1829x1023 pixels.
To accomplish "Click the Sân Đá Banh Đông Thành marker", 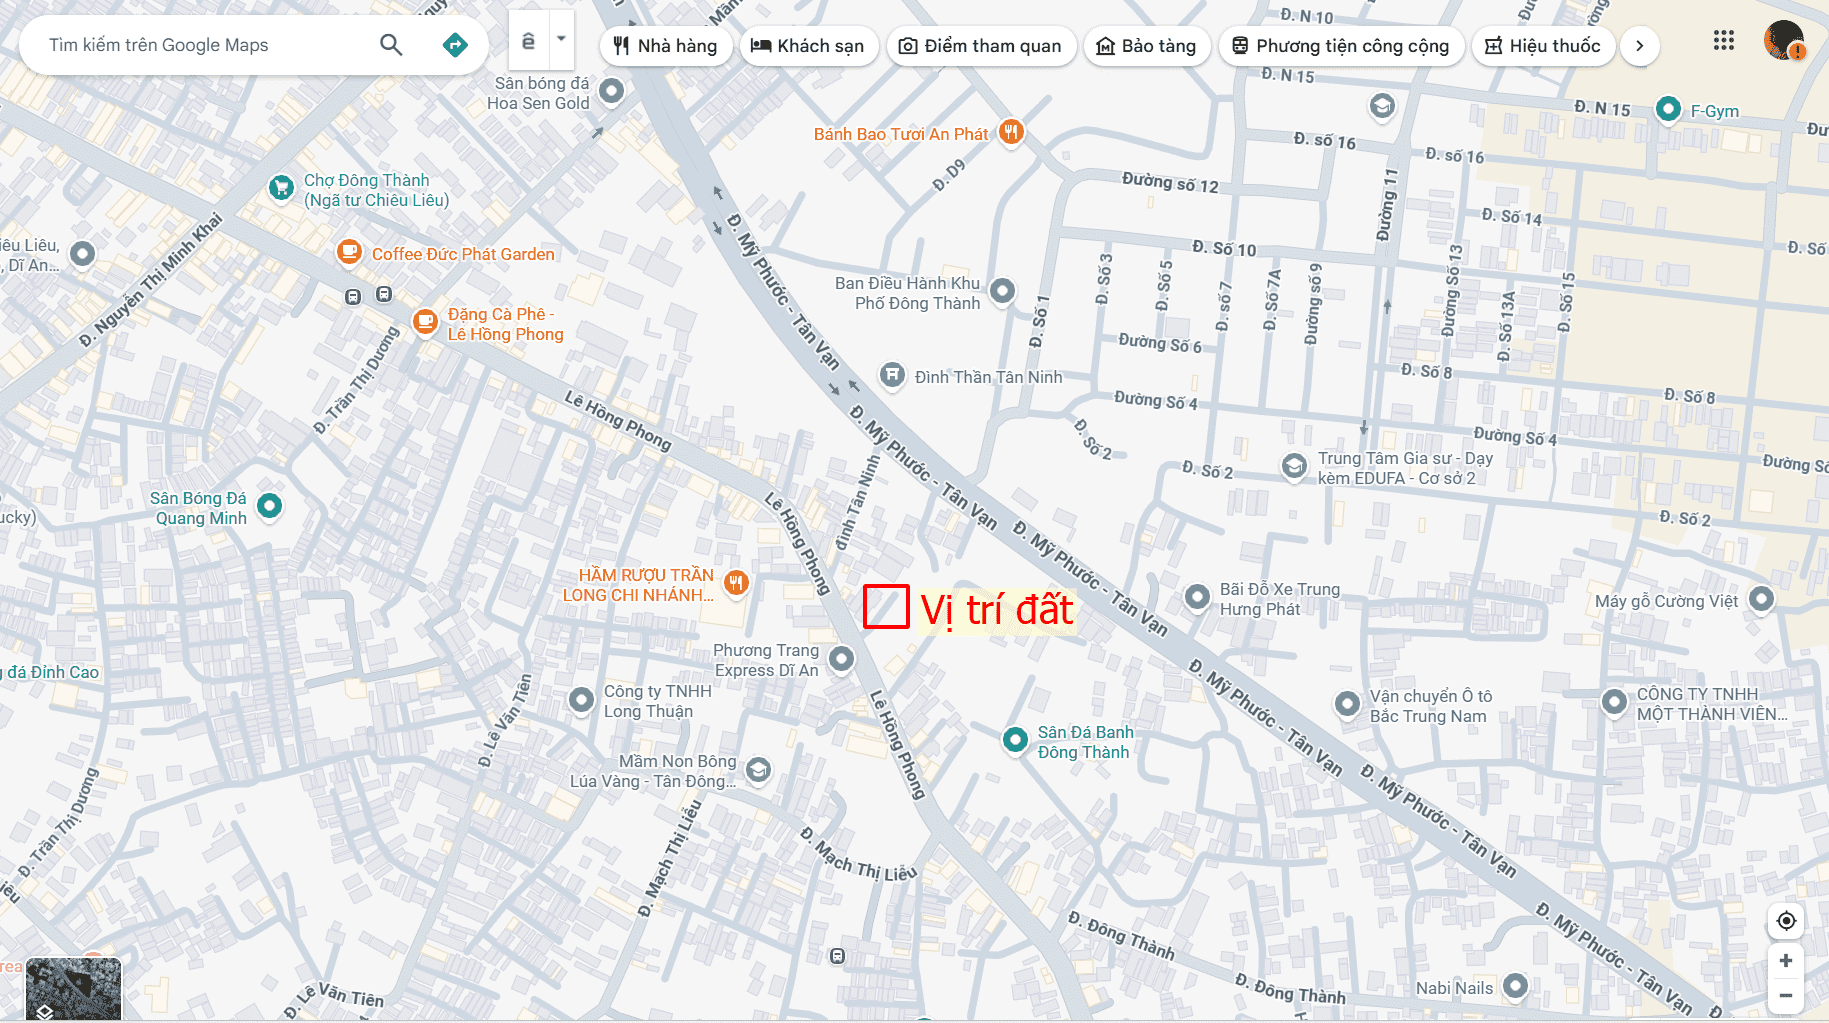I will (x=1015, y=740).
